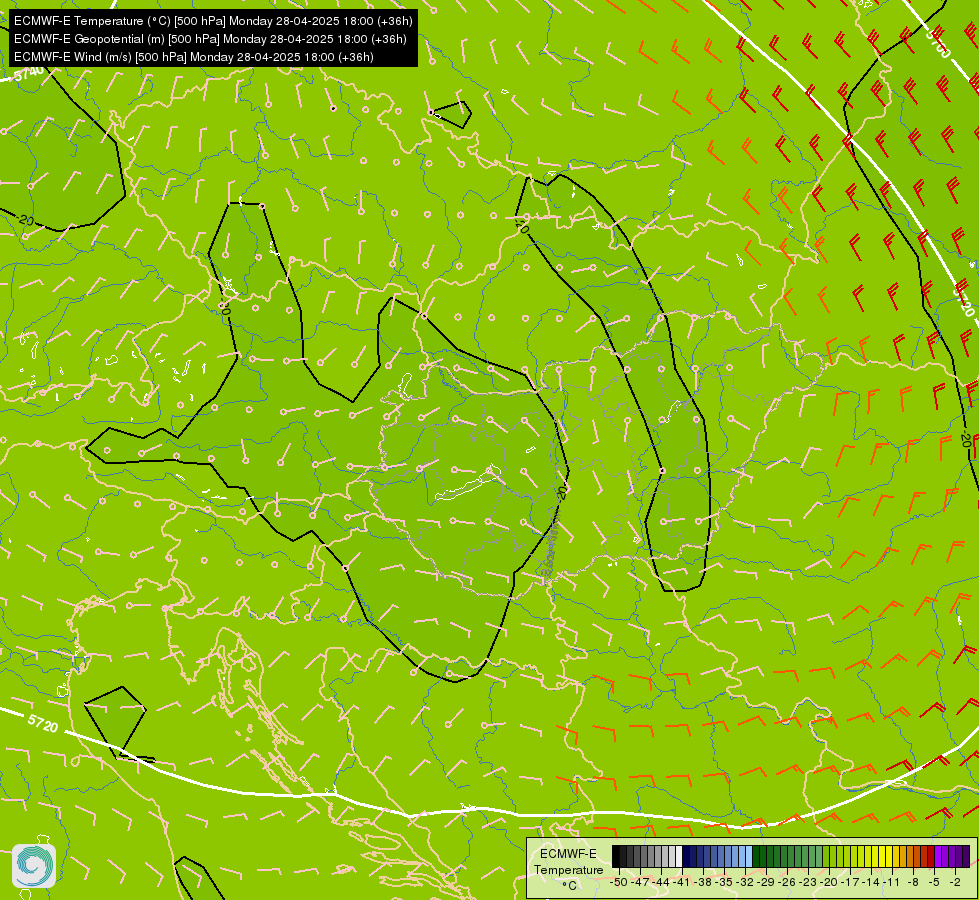The height and width of the screenshot is (900, 979).
Task: Click the -32 legend value
Action: click(x=746, y=882)
